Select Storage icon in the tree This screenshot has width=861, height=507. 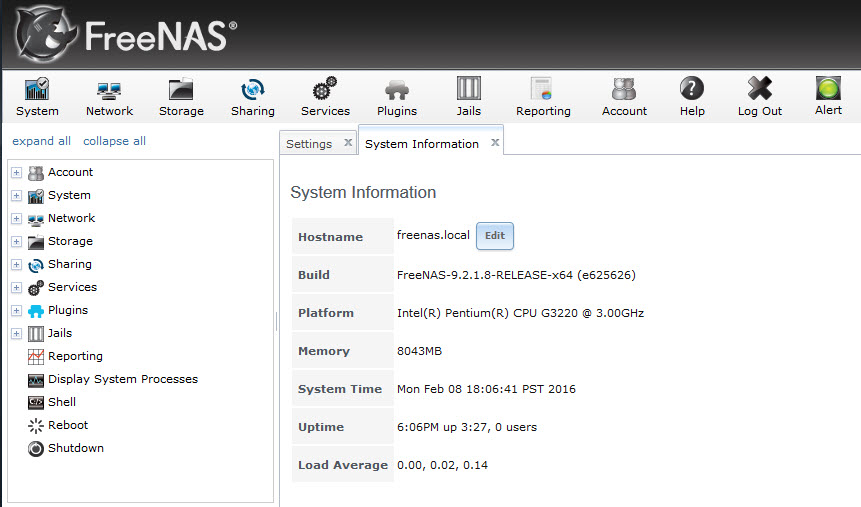36,242
